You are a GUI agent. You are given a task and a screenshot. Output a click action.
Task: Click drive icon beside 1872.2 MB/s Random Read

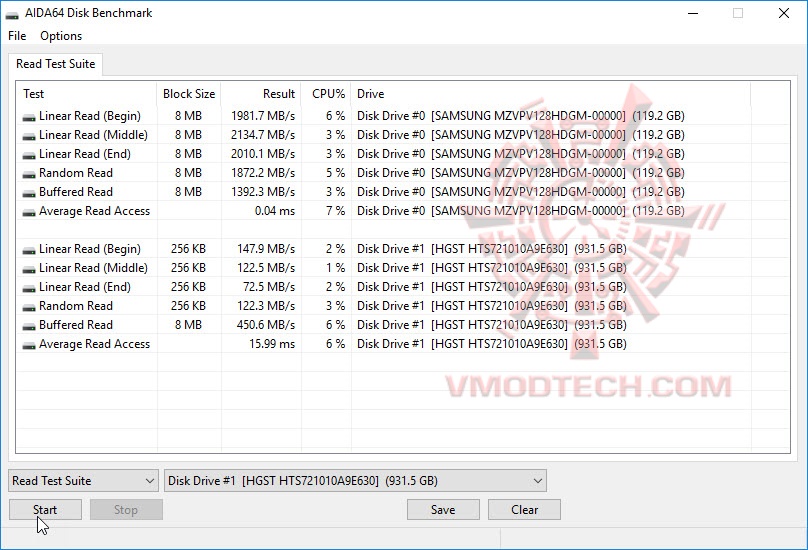[29, 174]
